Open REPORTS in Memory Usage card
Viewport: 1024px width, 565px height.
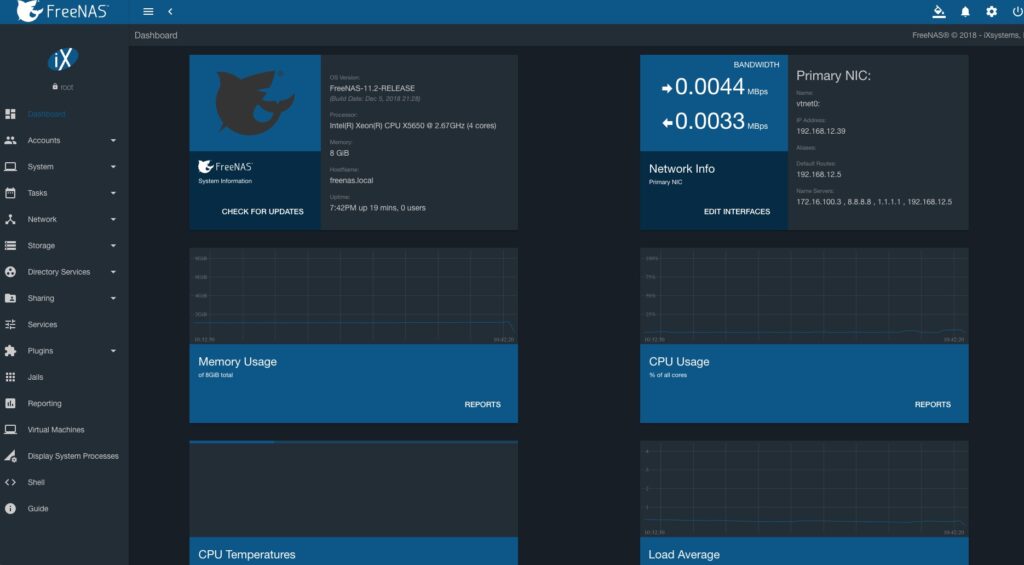(x=483, y=404)
